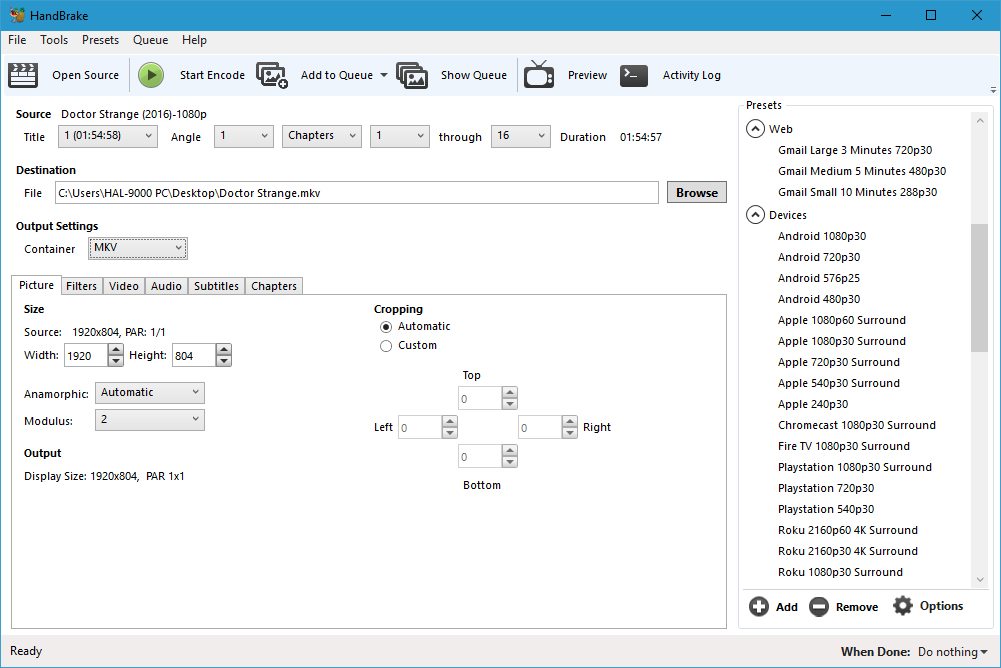The height and width of the screenshot is (668, 1001).
Task: Click the Add preset plus icon
Action: click(759, 606)
